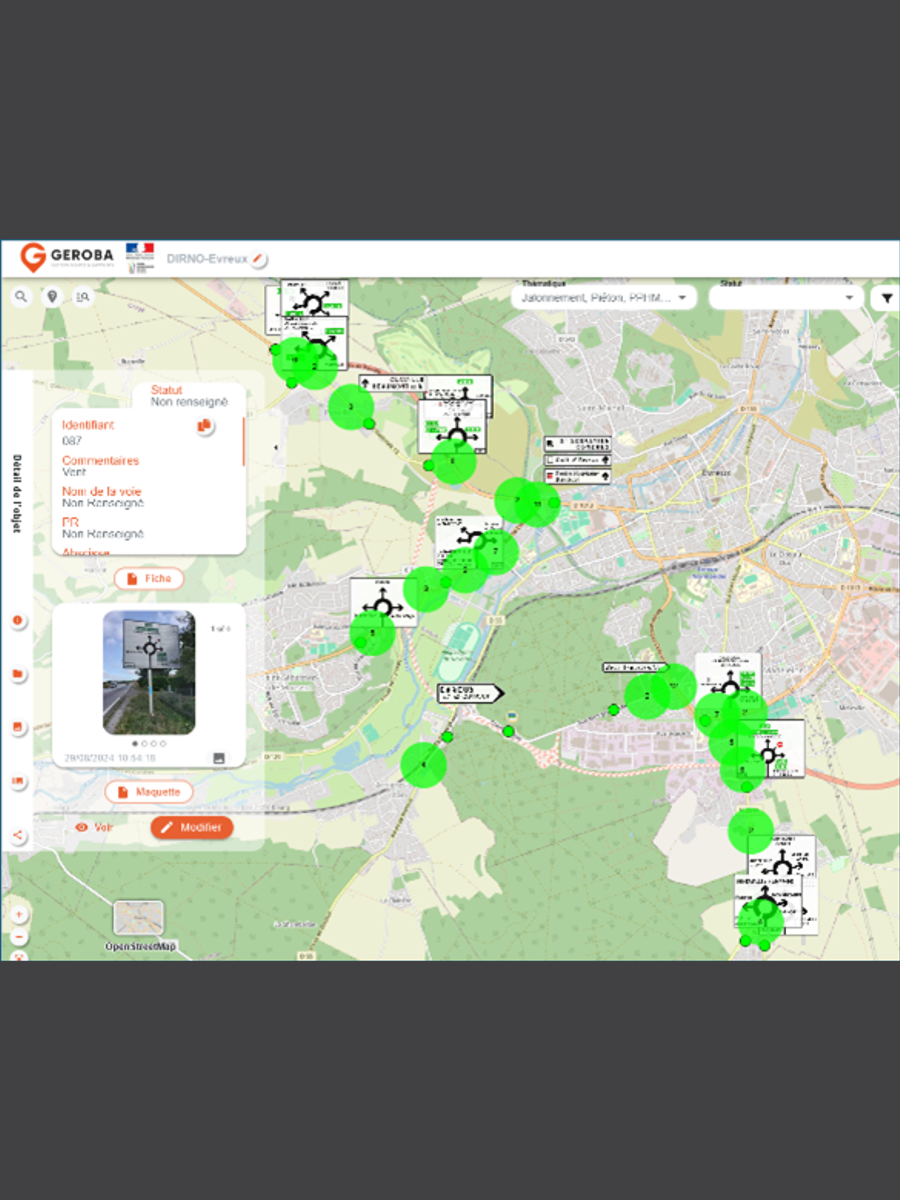Click the location pin icon in the top toolbar

[52, 297]
